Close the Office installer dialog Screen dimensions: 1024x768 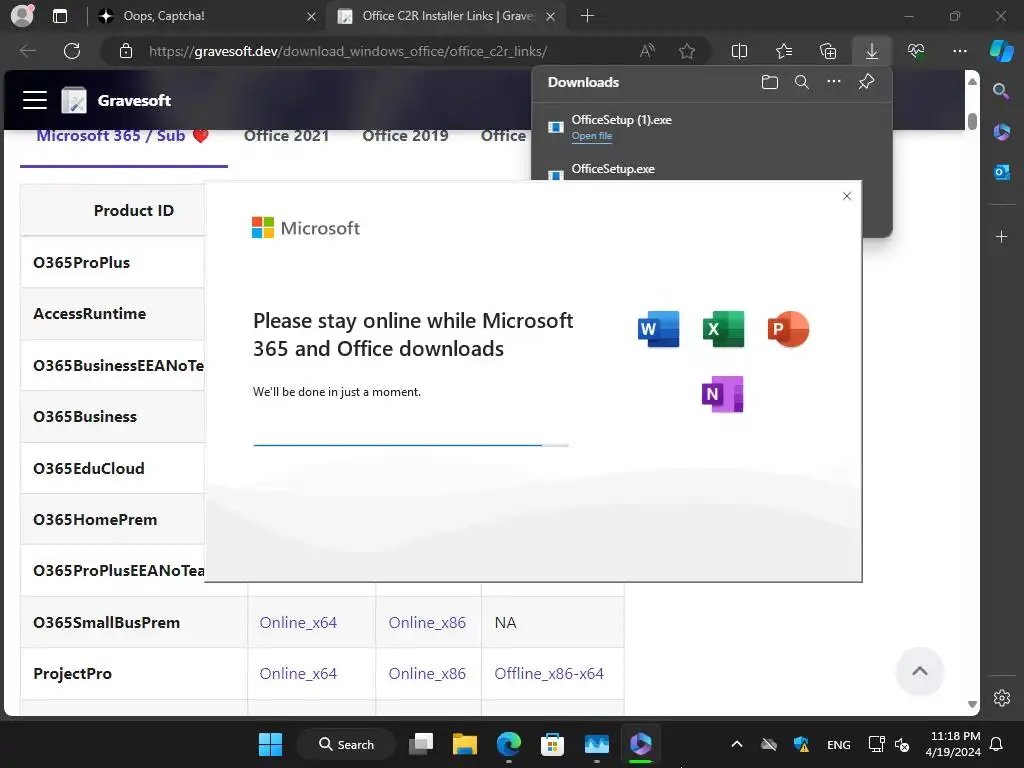[x=846, y=196]
